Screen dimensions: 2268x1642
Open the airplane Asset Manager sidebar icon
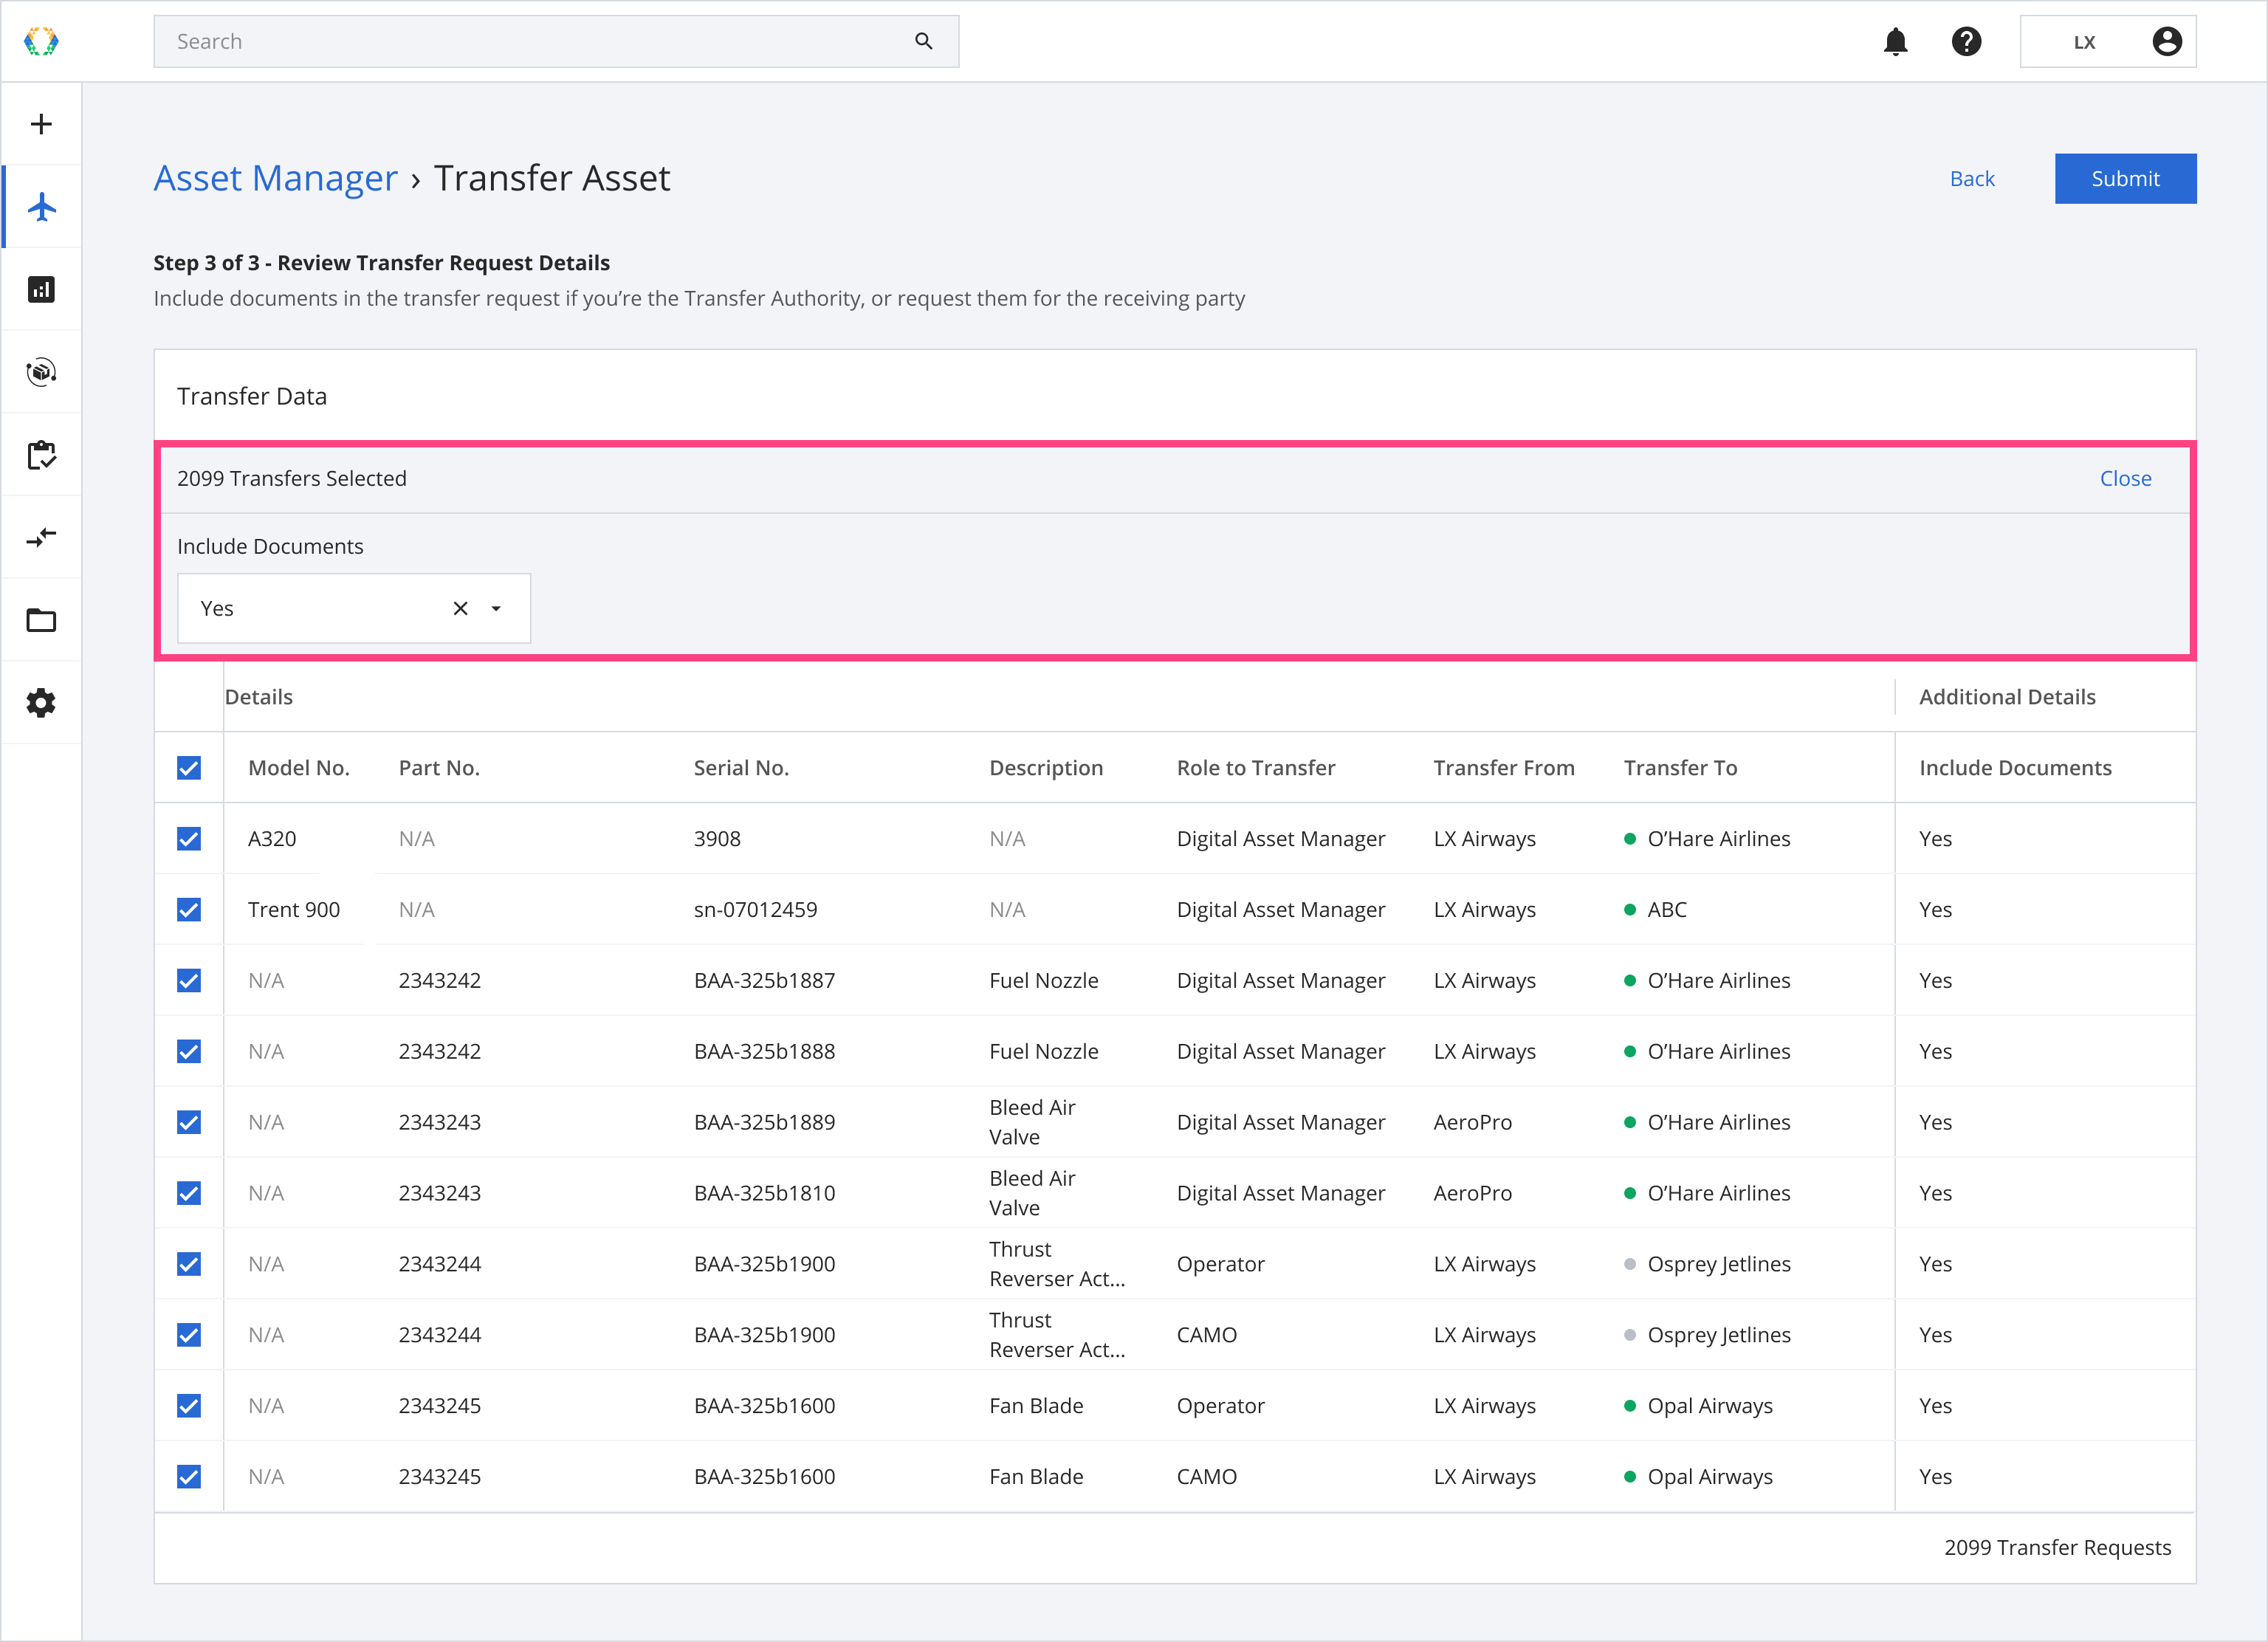pos(41,207)
